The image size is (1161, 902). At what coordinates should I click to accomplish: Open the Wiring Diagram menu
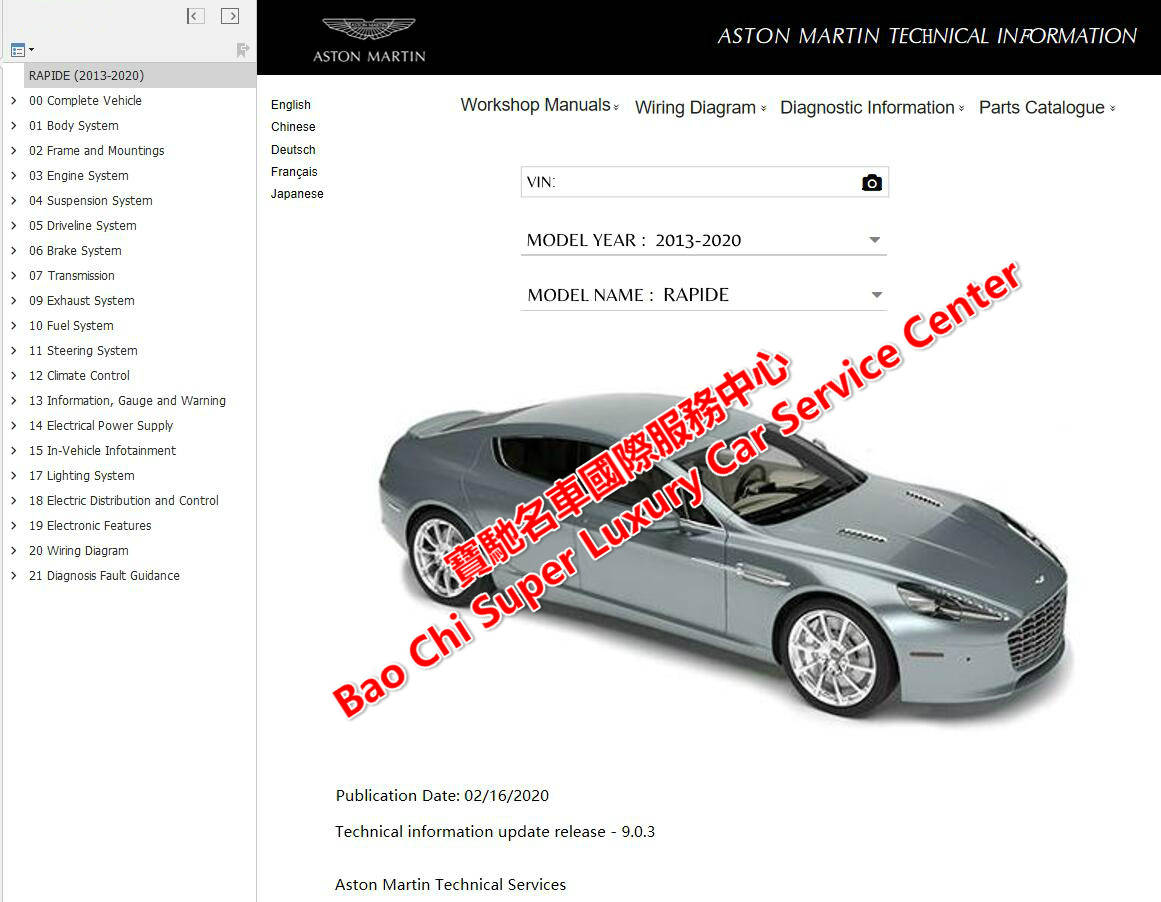[x=700, y=107]
